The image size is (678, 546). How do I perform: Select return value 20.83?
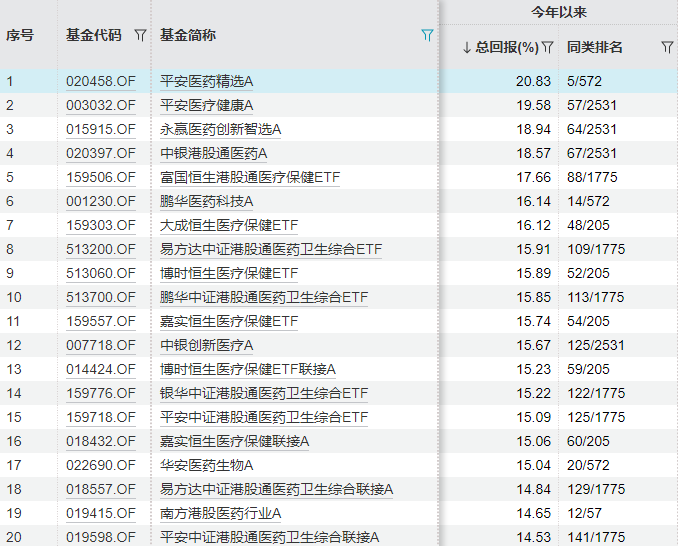534,81
